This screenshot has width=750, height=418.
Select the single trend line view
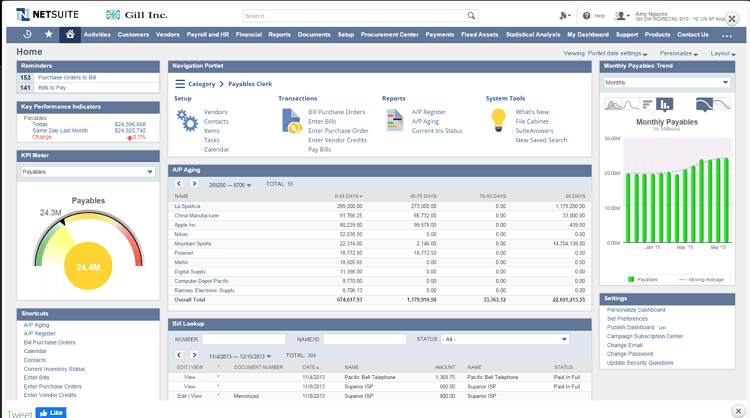coord(704,104)
